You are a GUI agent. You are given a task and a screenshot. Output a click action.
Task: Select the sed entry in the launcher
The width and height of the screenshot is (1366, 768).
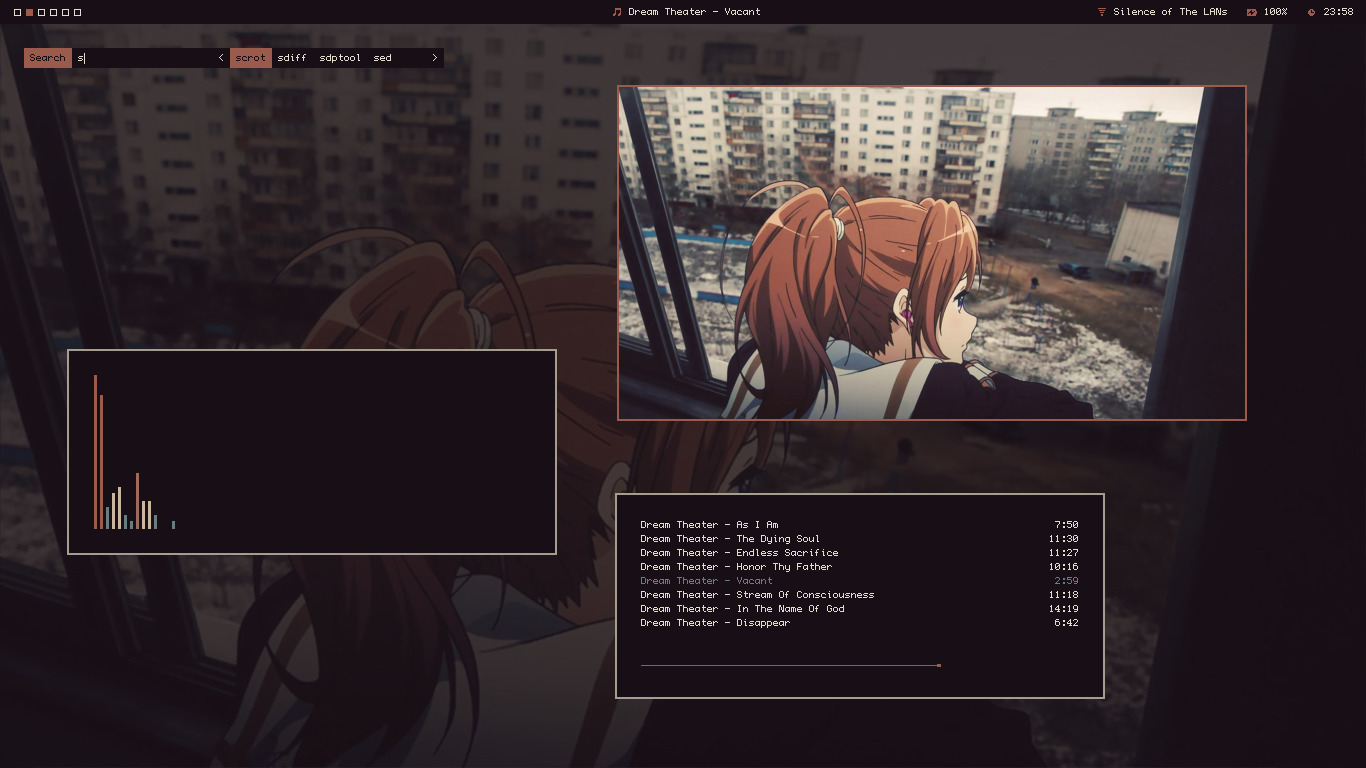click(x=382, y=58)
